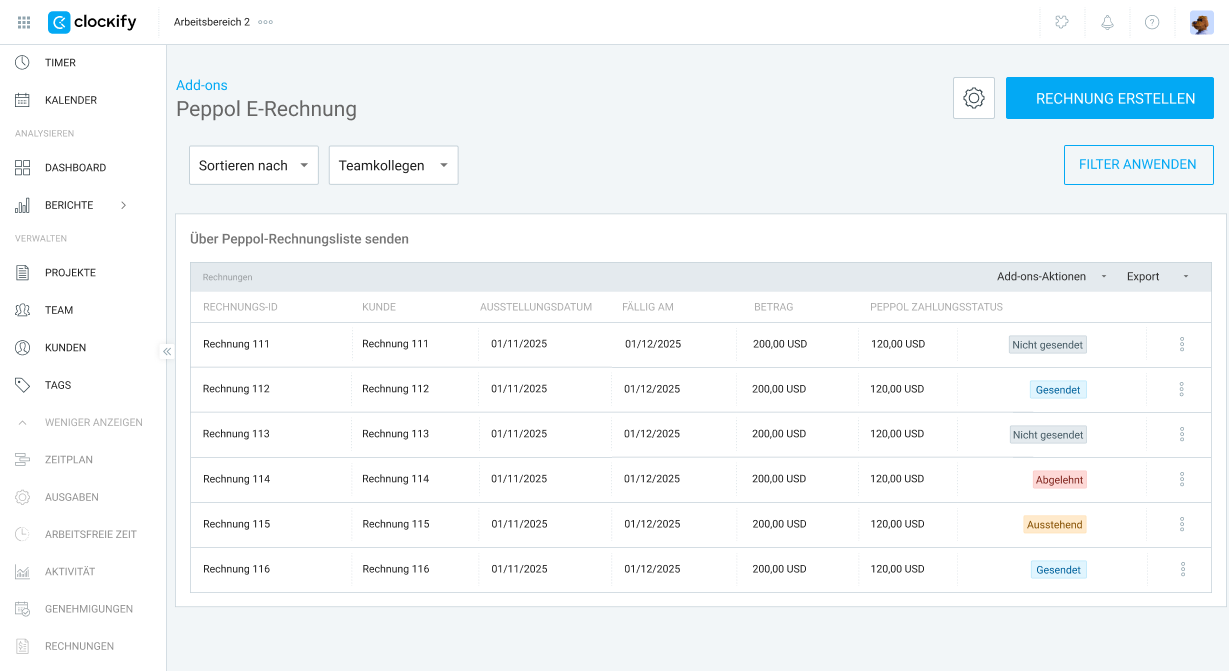1229x671 pixels.
Task: Open row menu for Rechnung 116
Action: (1182, 569)
